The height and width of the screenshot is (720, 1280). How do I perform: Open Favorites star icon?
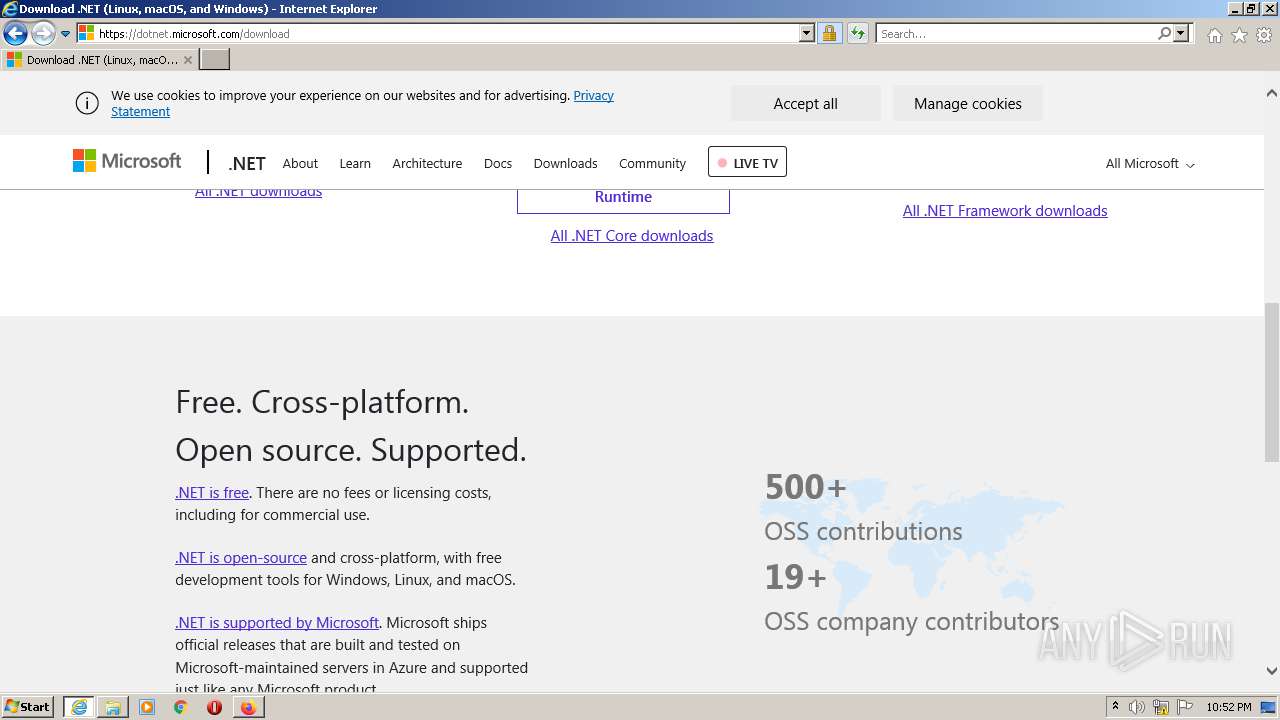point(1239,35)
